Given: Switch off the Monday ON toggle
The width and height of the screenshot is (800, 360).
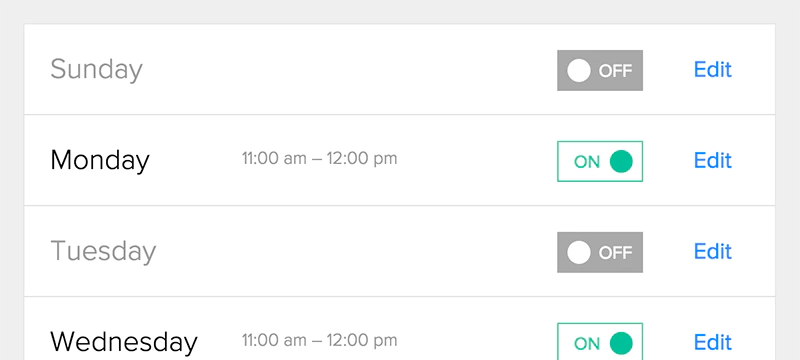Looking at the screenshot, I should pyautogui.click(x=599, y=161).
